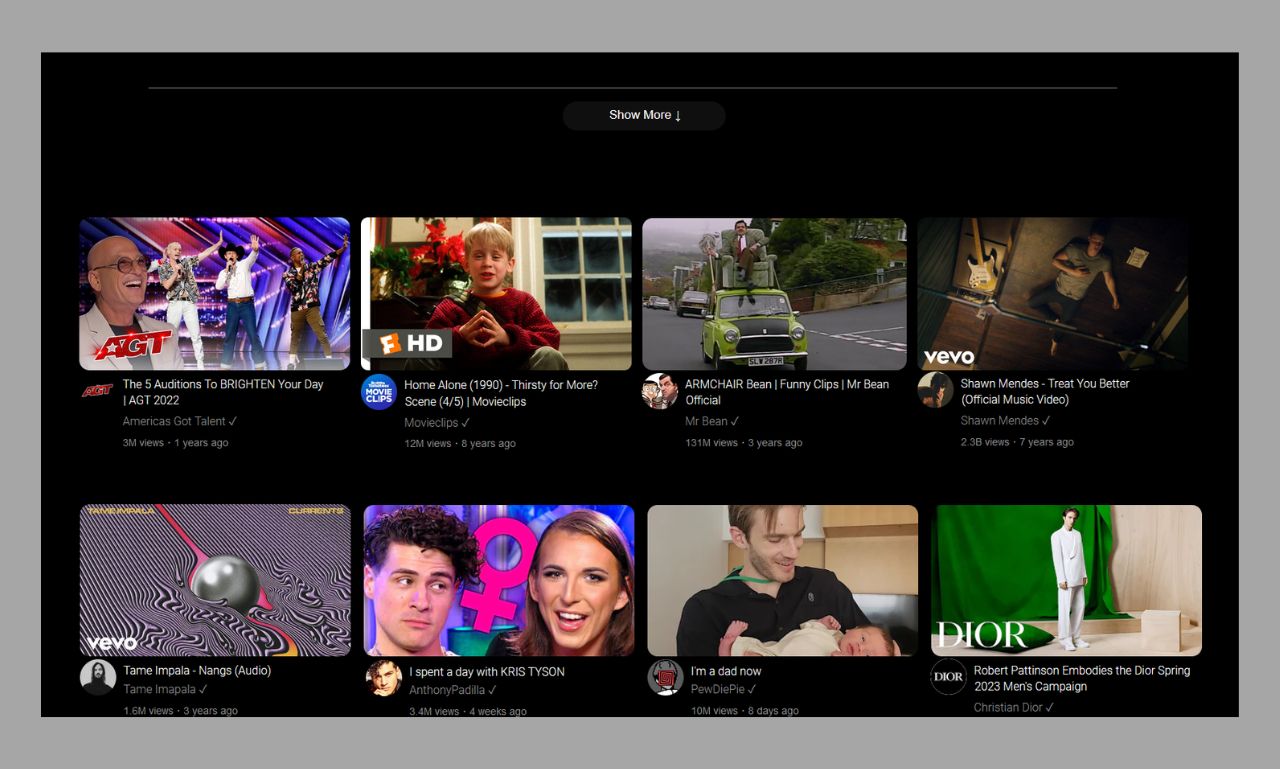The image size is (1280, 769).
Task: Click the Tame Impala channel avatar
Action: coord(98,678)
